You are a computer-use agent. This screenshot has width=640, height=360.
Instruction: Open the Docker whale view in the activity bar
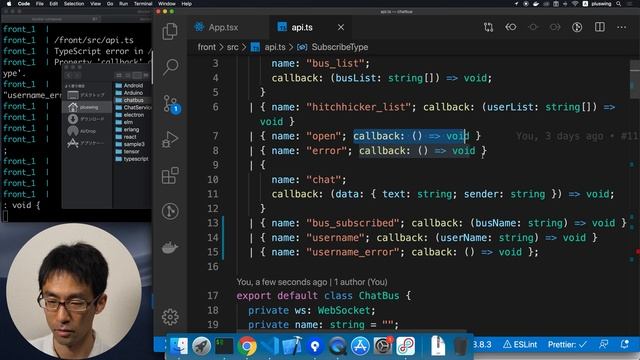pyautogui.click(x=170, y=247)
